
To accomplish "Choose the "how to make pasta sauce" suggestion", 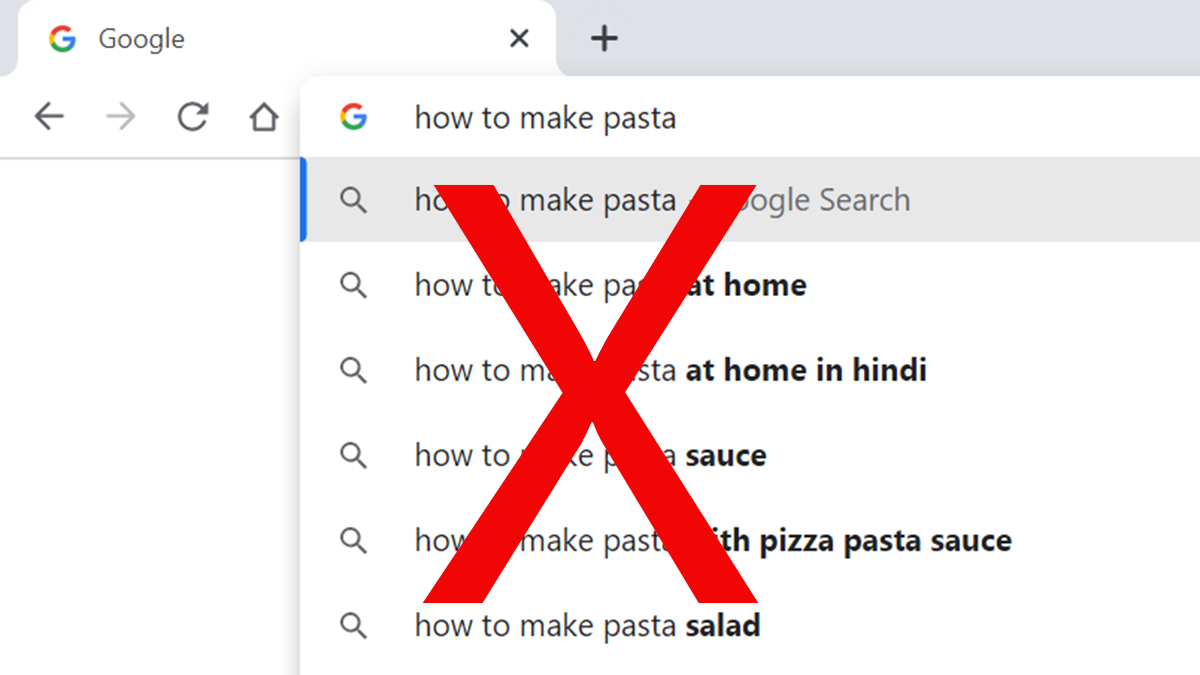I will tap(590, 456).
